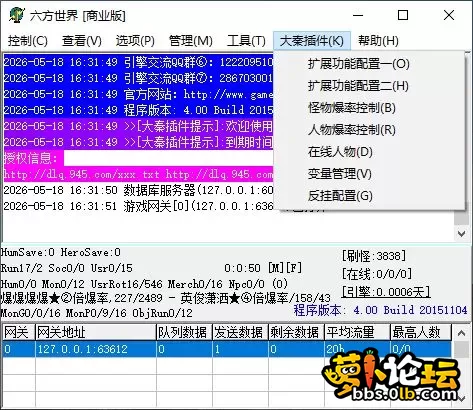Open the 选项(P) menu

[x=135, y=41]
